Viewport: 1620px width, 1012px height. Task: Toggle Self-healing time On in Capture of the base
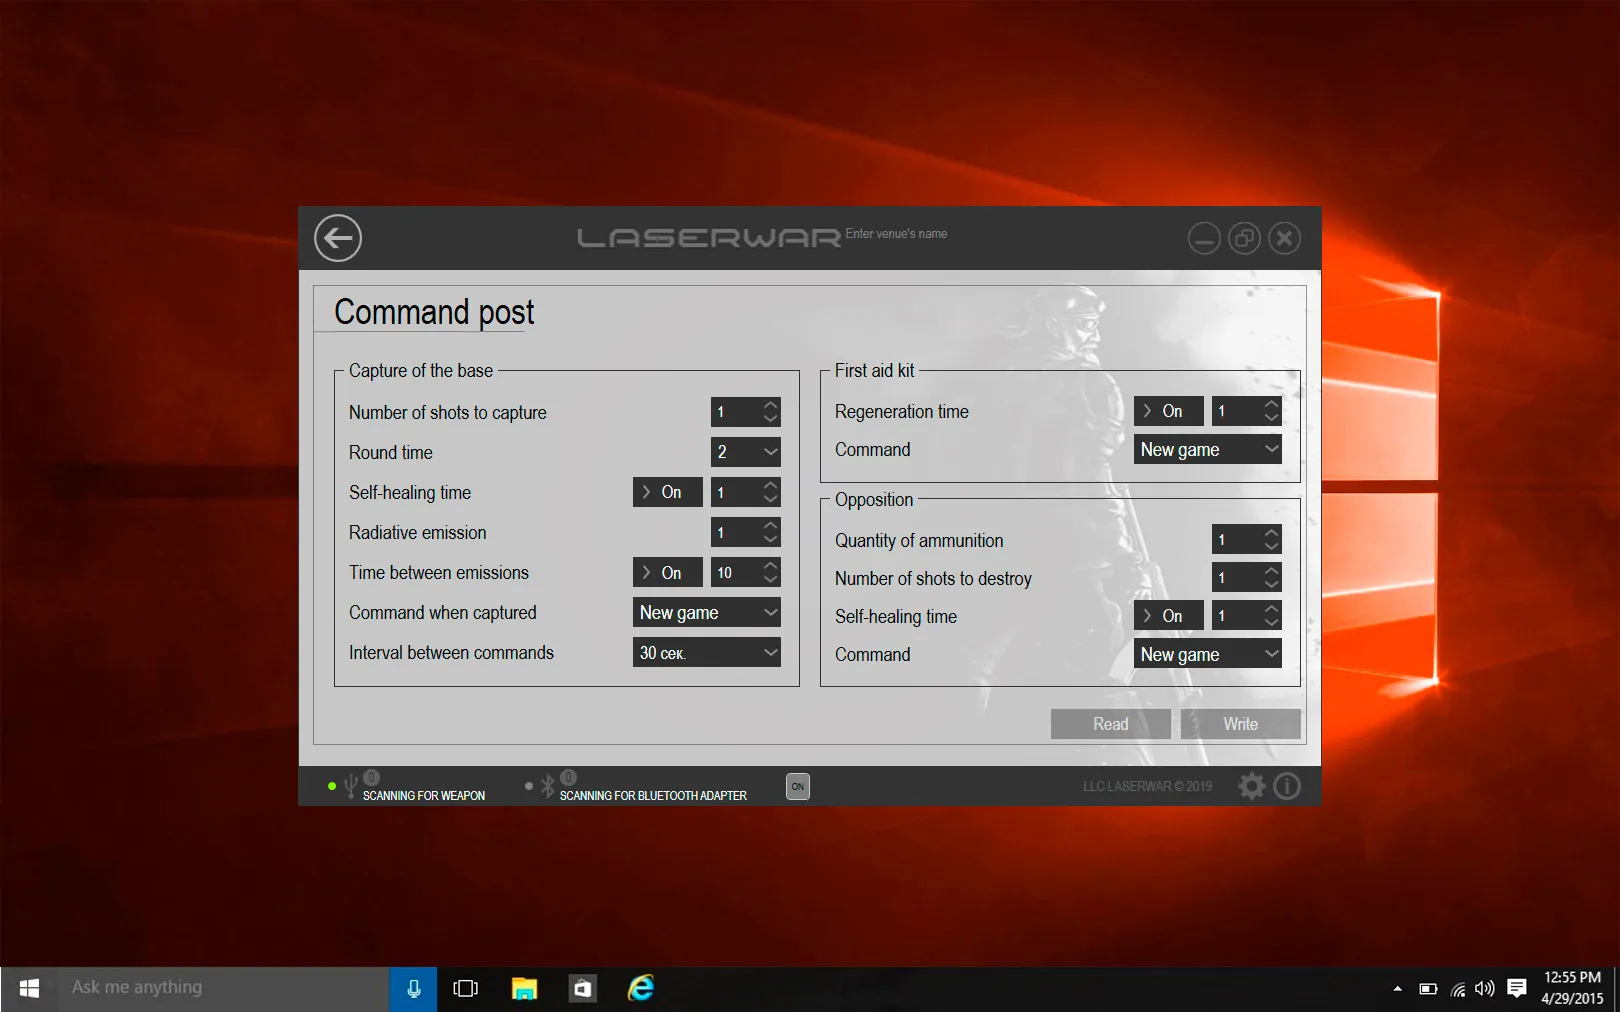(x=668, y=492)
